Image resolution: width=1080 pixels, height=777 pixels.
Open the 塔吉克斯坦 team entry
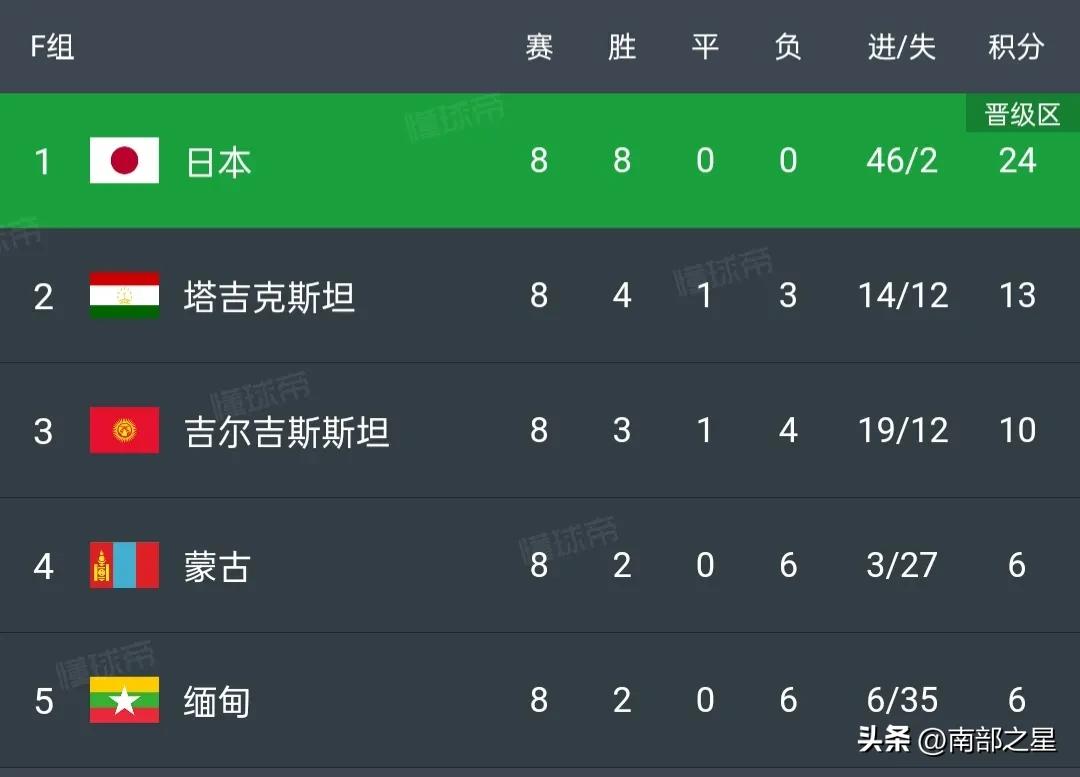pos(269,297)
